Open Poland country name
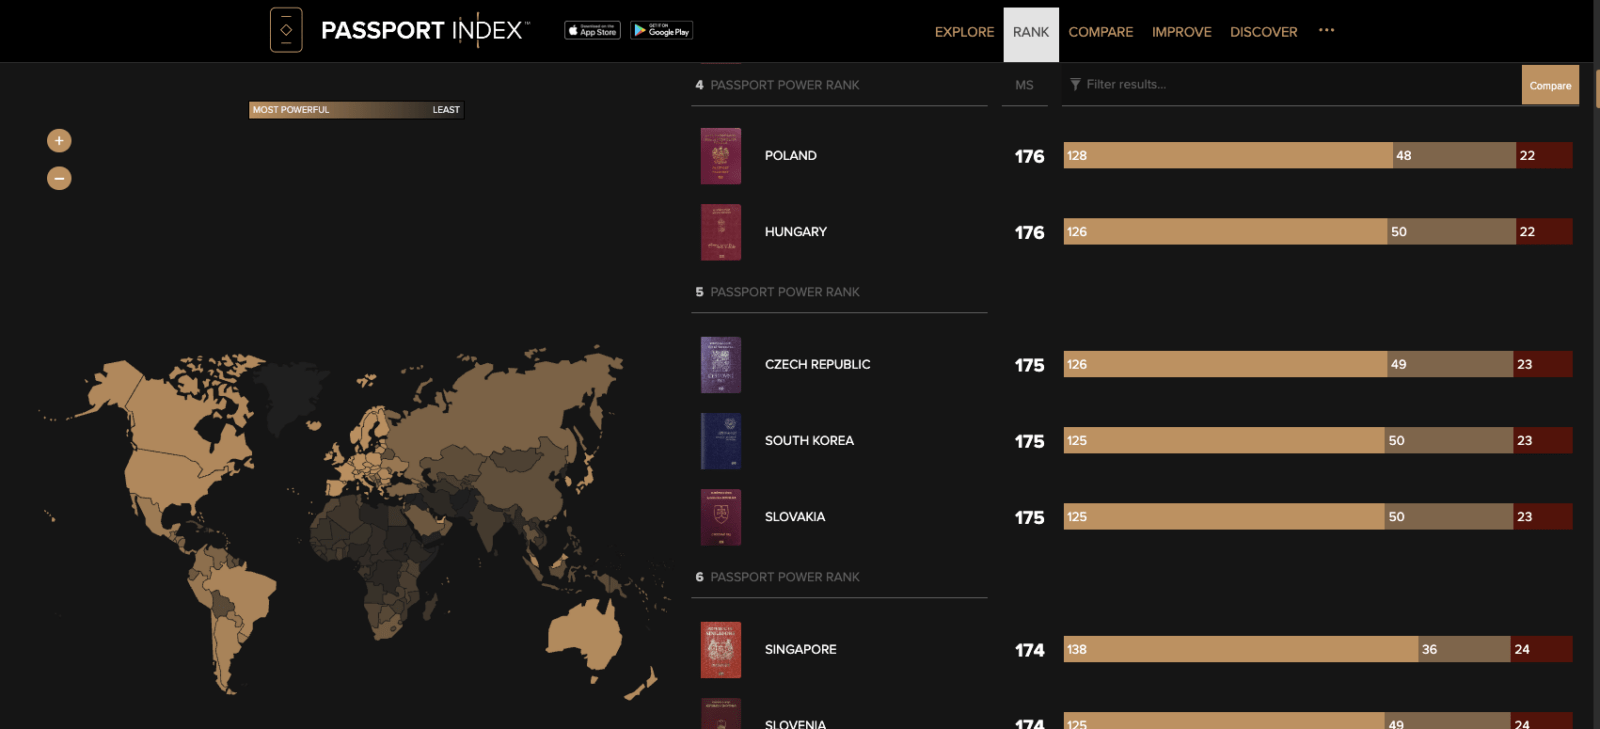The image size is (1600, 729). point(790,156)
